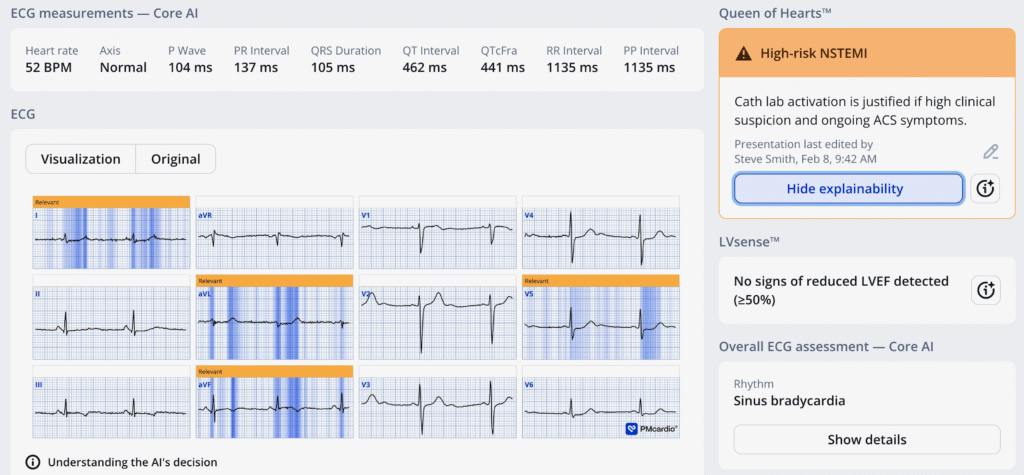The image size is (1024, 475).
Task: Expand rhythm info with Show details
Action: (x=866, y=440)
